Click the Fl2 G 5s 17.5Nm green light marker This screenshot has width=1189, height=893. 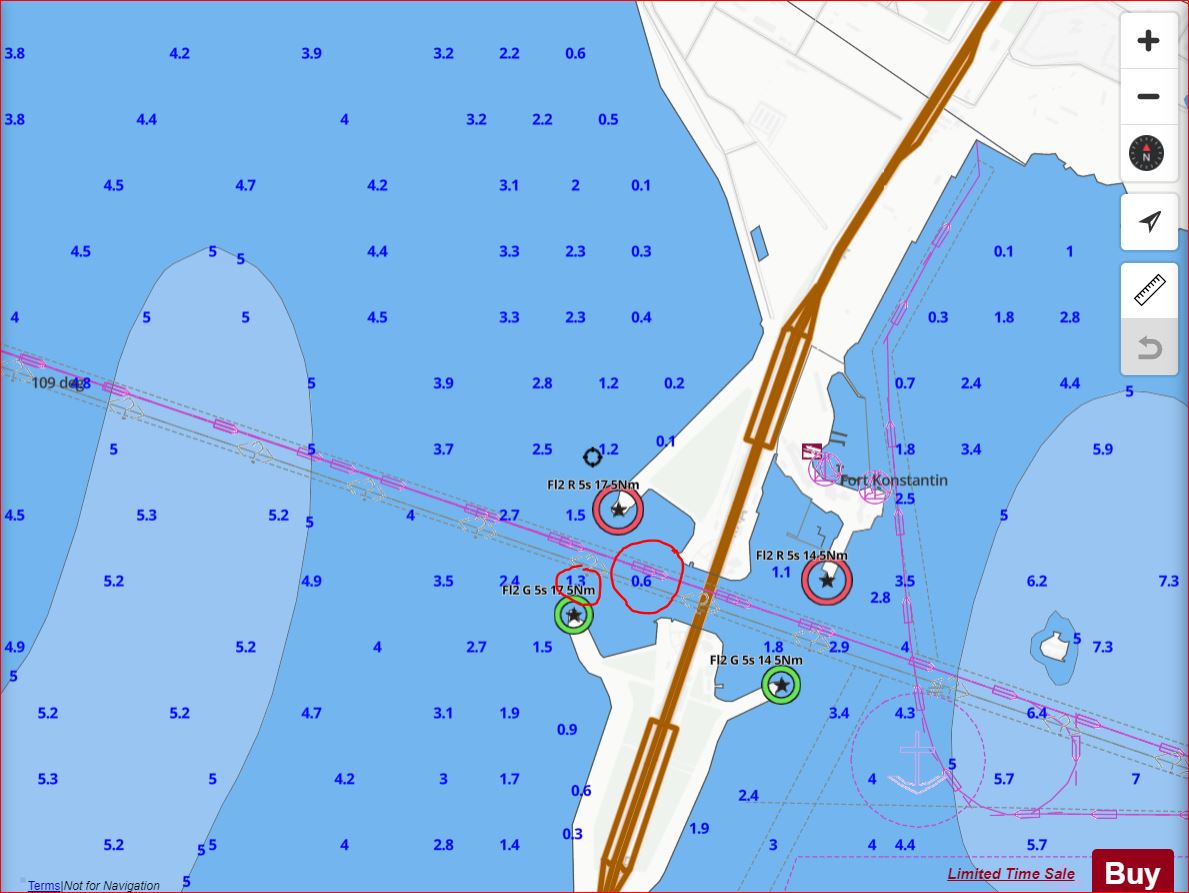574,615
